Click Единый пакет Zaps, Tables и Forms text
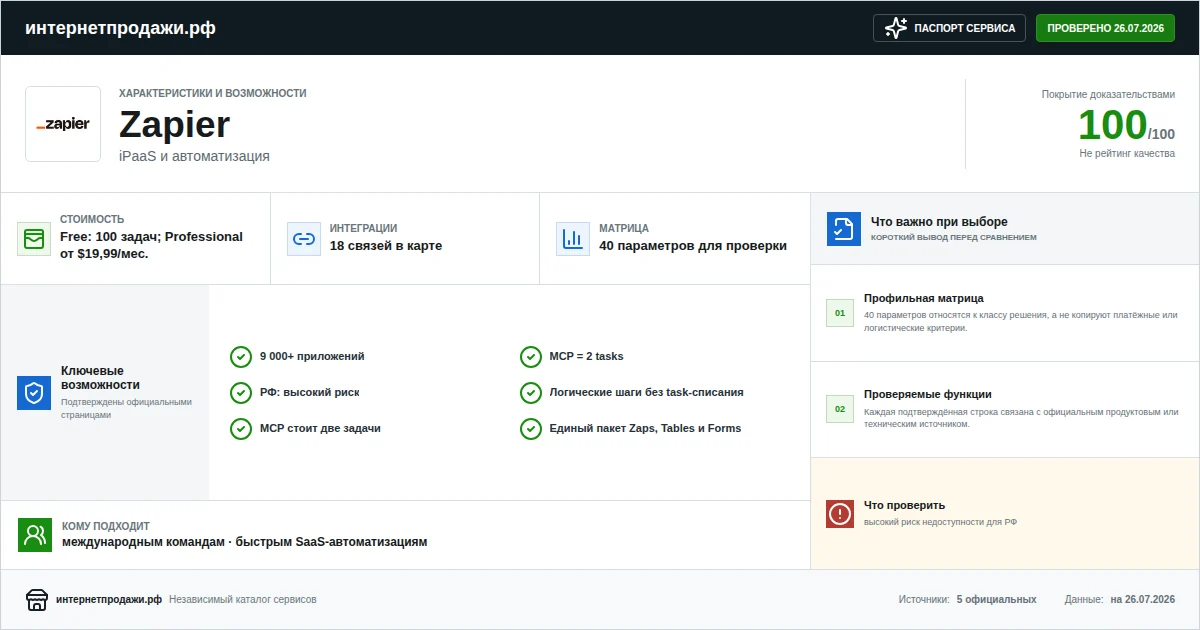 point(646,428)
